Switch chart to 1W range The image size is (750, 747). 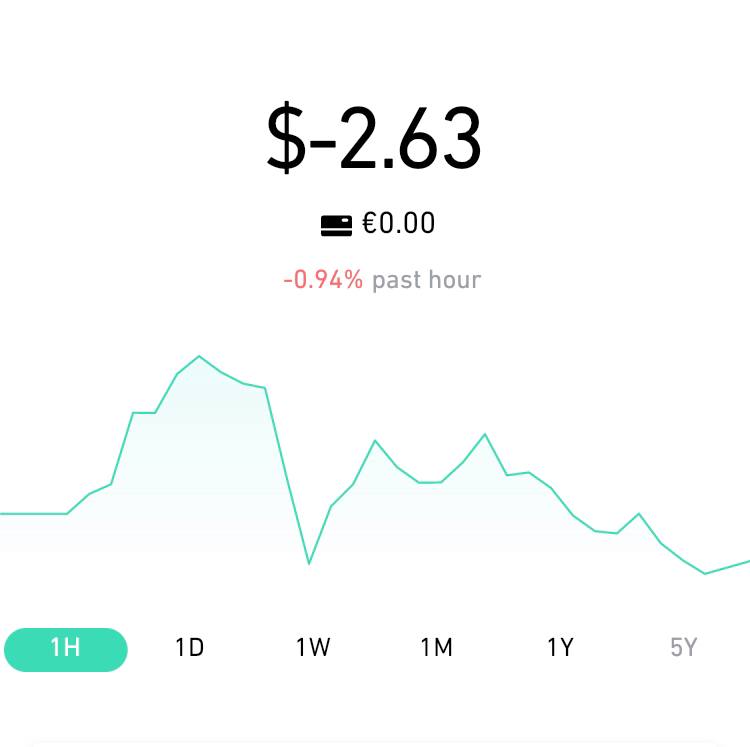(313, 648)
